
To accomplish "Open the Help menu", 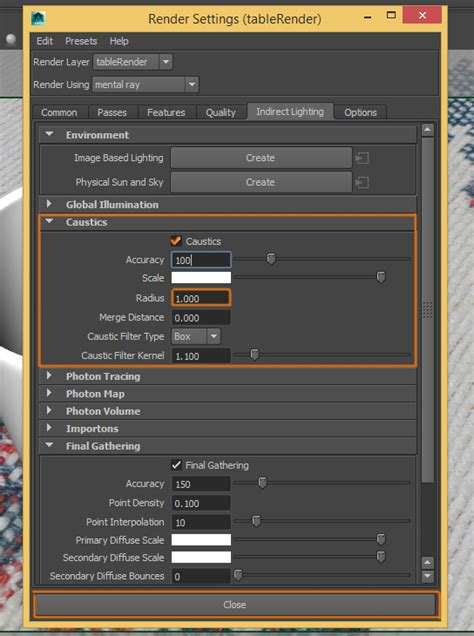I will pos(119,41).
